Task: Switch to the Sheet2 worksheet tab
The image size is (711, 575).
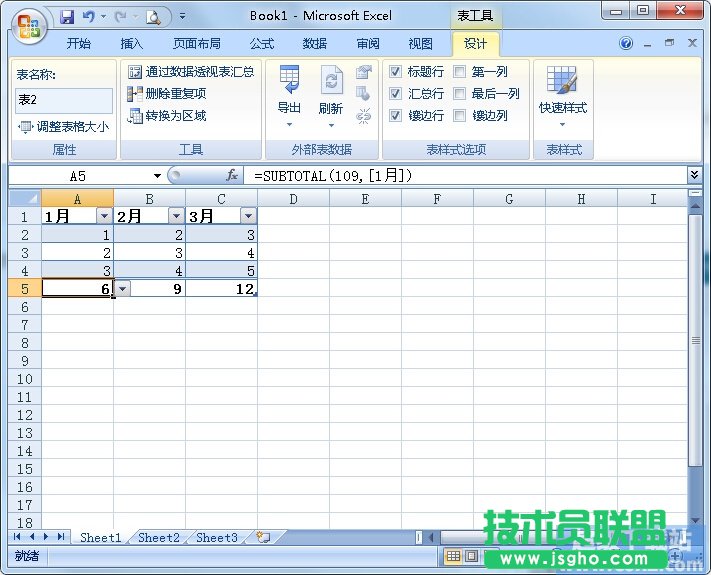Action: tap(159, 537)
